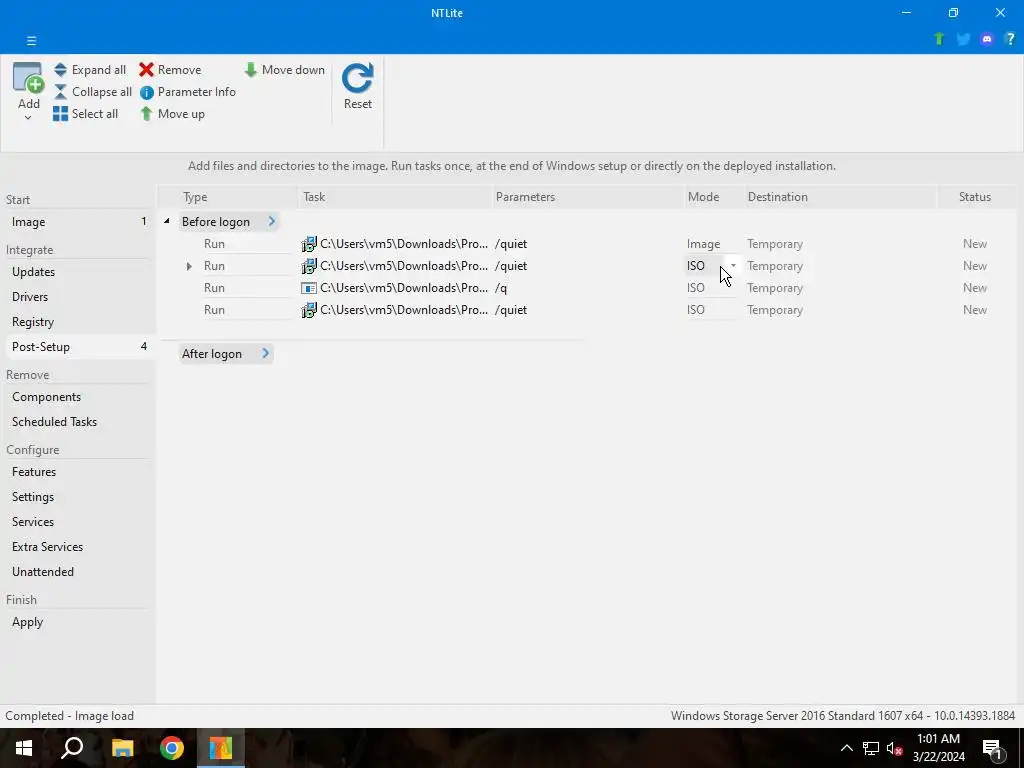Click the Mode column header
This screenshot has width=1024, height=768.
point(703,197)
